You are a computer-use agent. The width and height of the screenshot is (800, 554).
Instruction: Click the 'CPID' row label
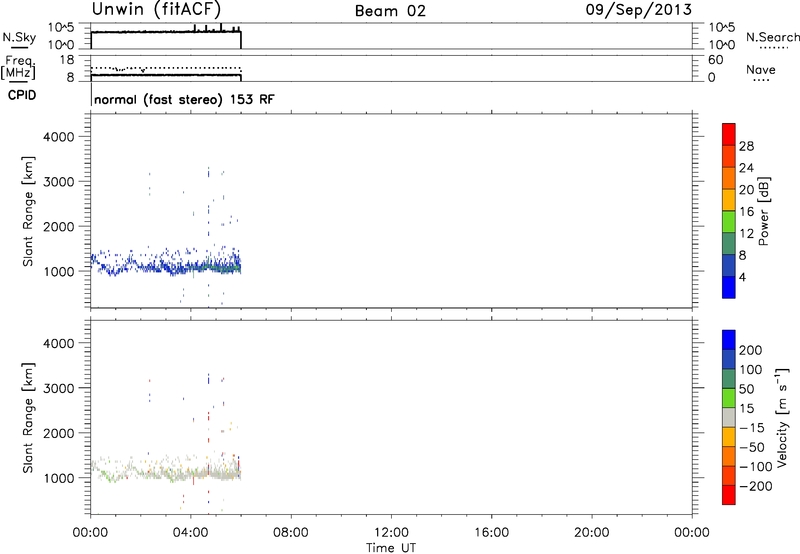(x=22, y=95)
